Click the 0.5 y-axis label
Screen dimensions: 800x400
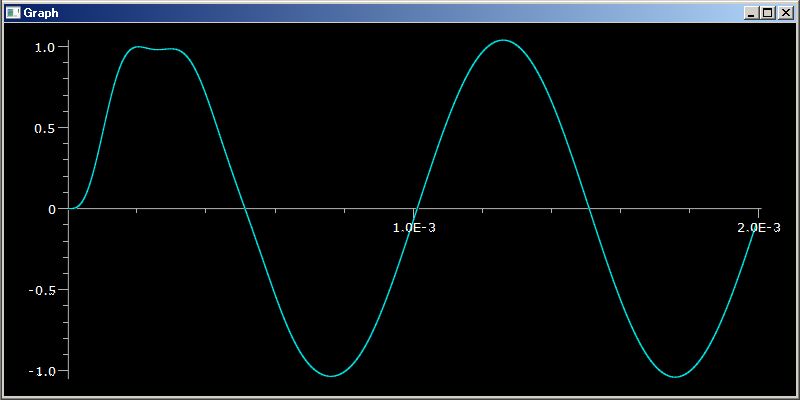pyautogui.click(x=44, y=128)
